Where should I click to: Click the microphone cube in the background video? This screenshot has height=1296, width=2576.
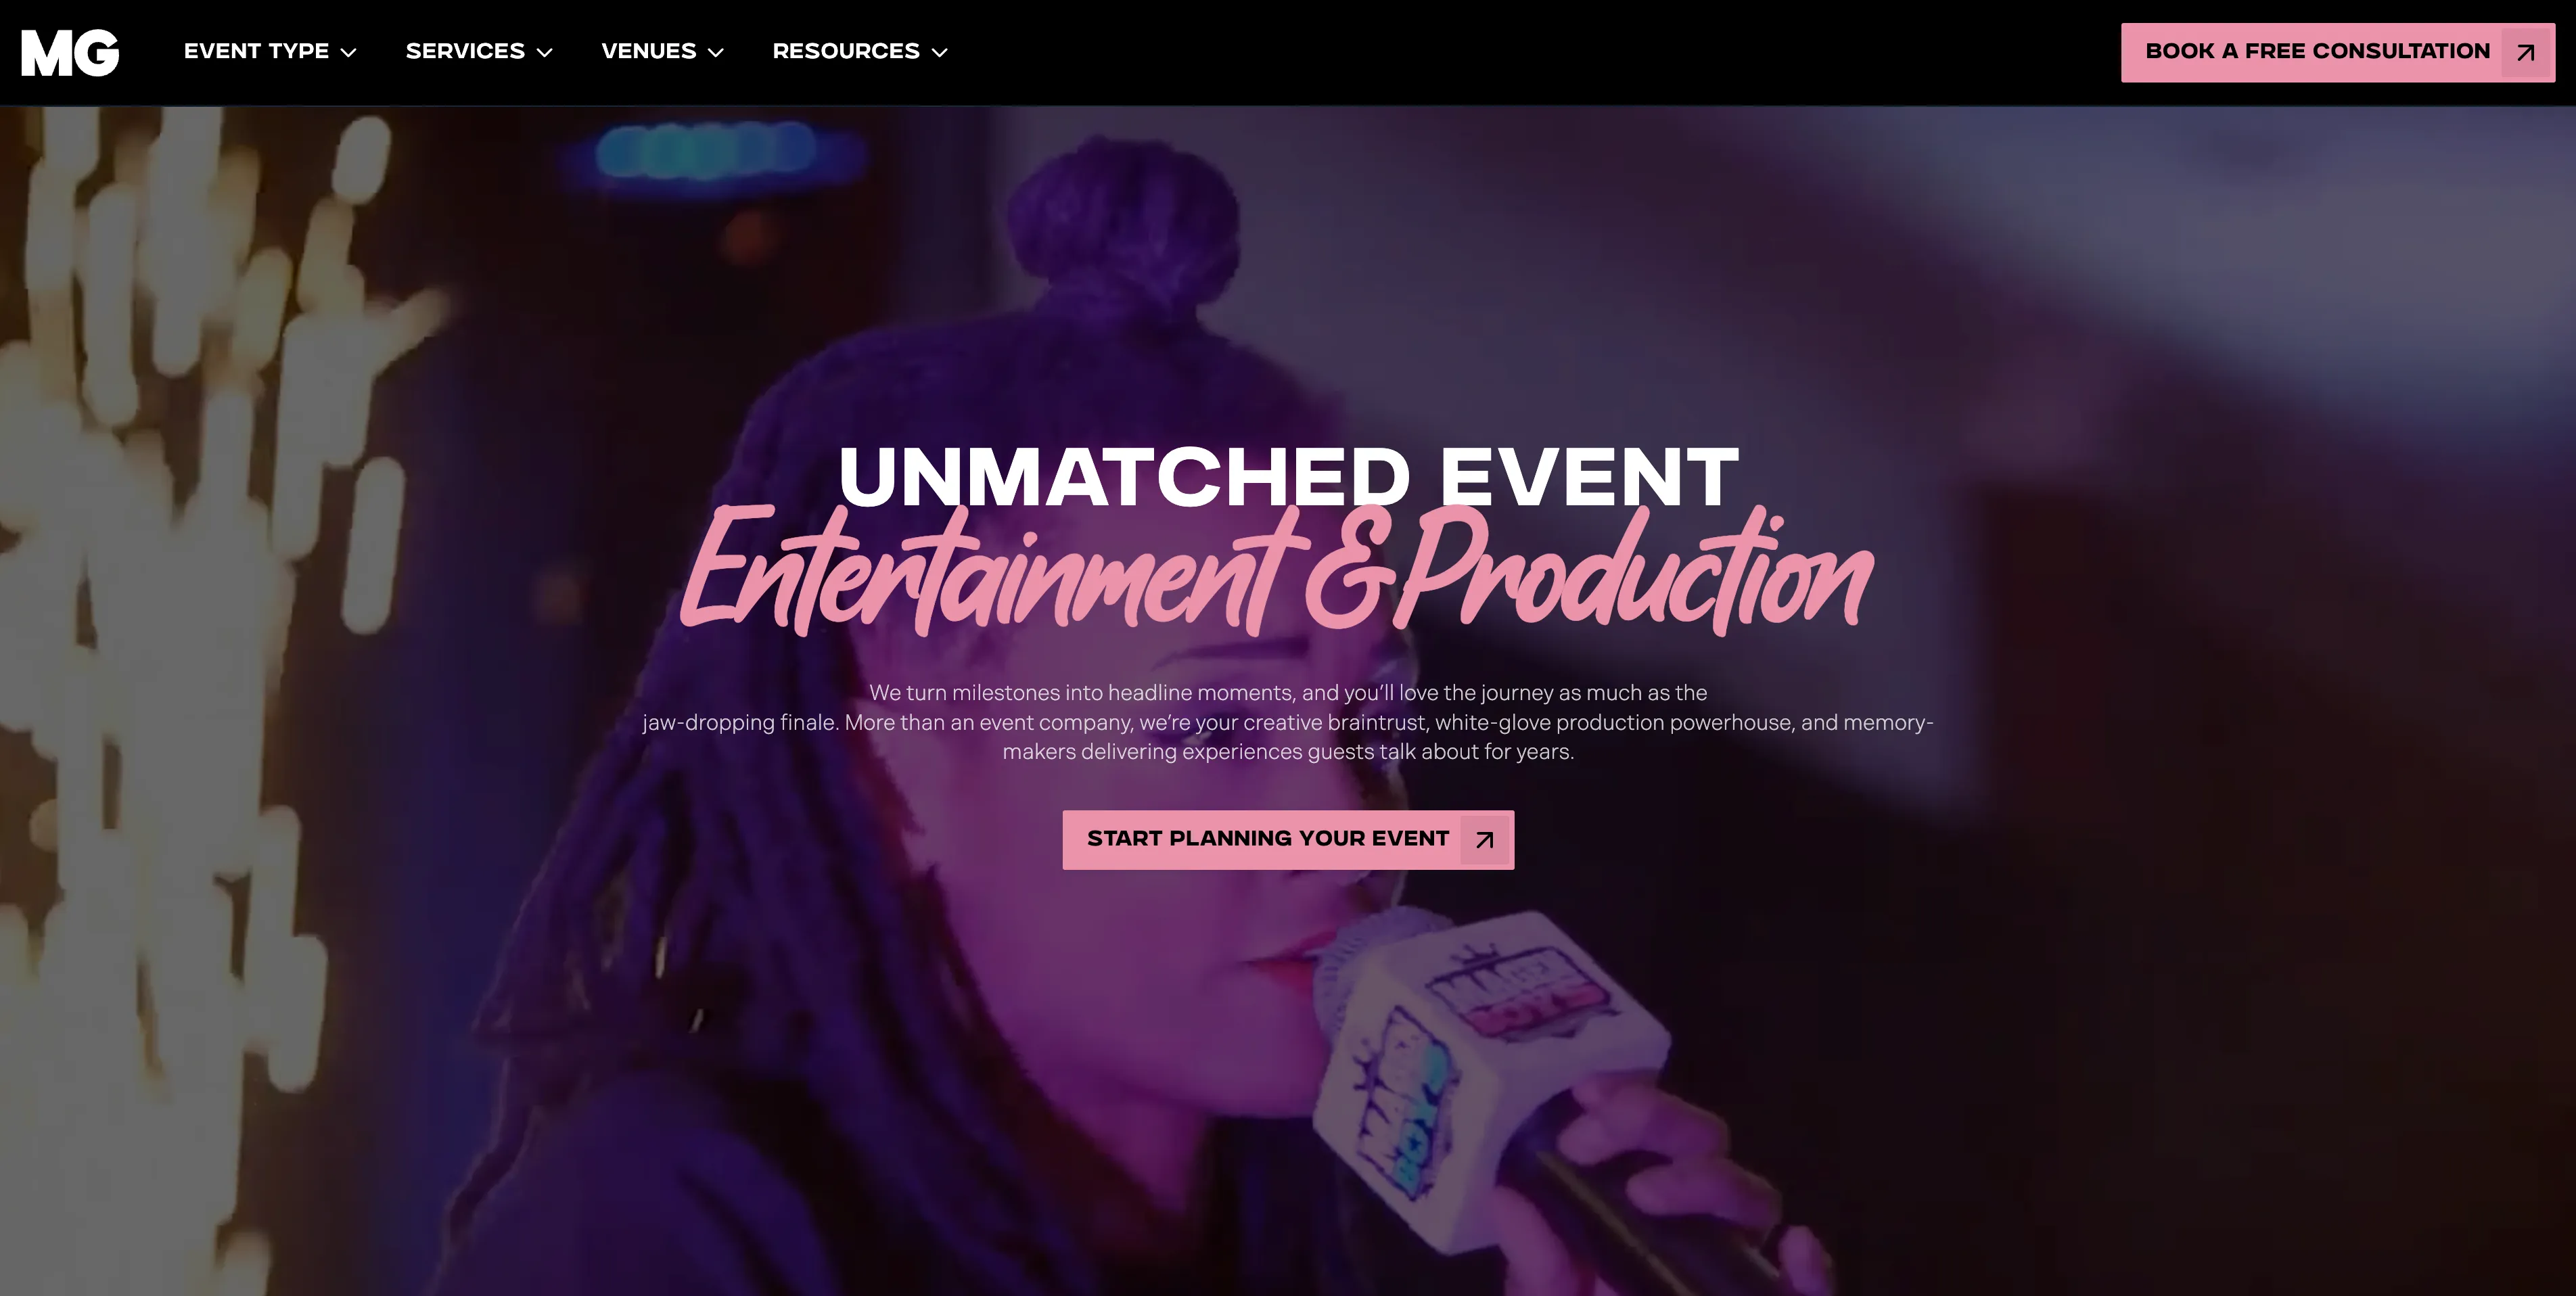[1490, 1075]
